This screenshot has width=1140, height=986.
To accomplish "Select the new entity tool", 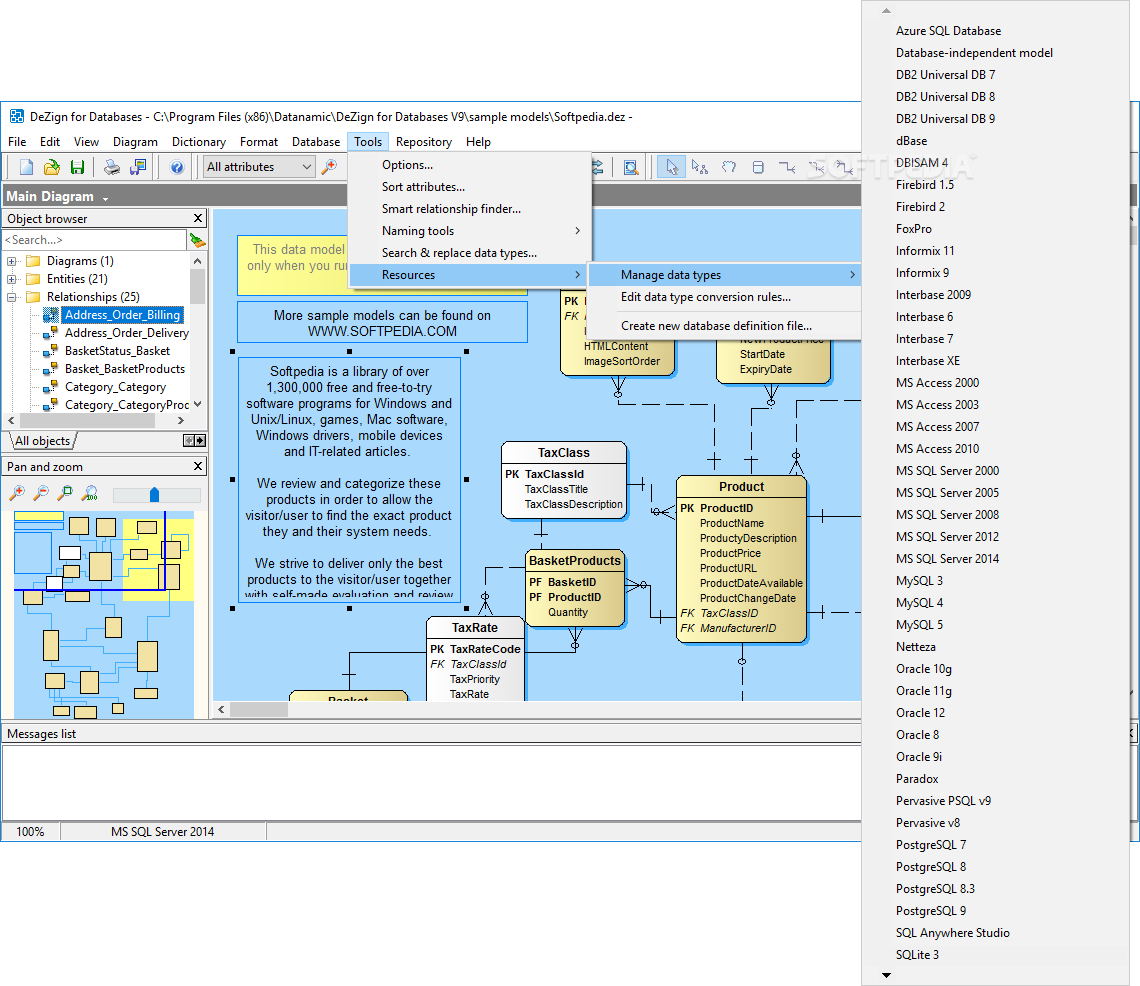I will (x=758, y=167).
